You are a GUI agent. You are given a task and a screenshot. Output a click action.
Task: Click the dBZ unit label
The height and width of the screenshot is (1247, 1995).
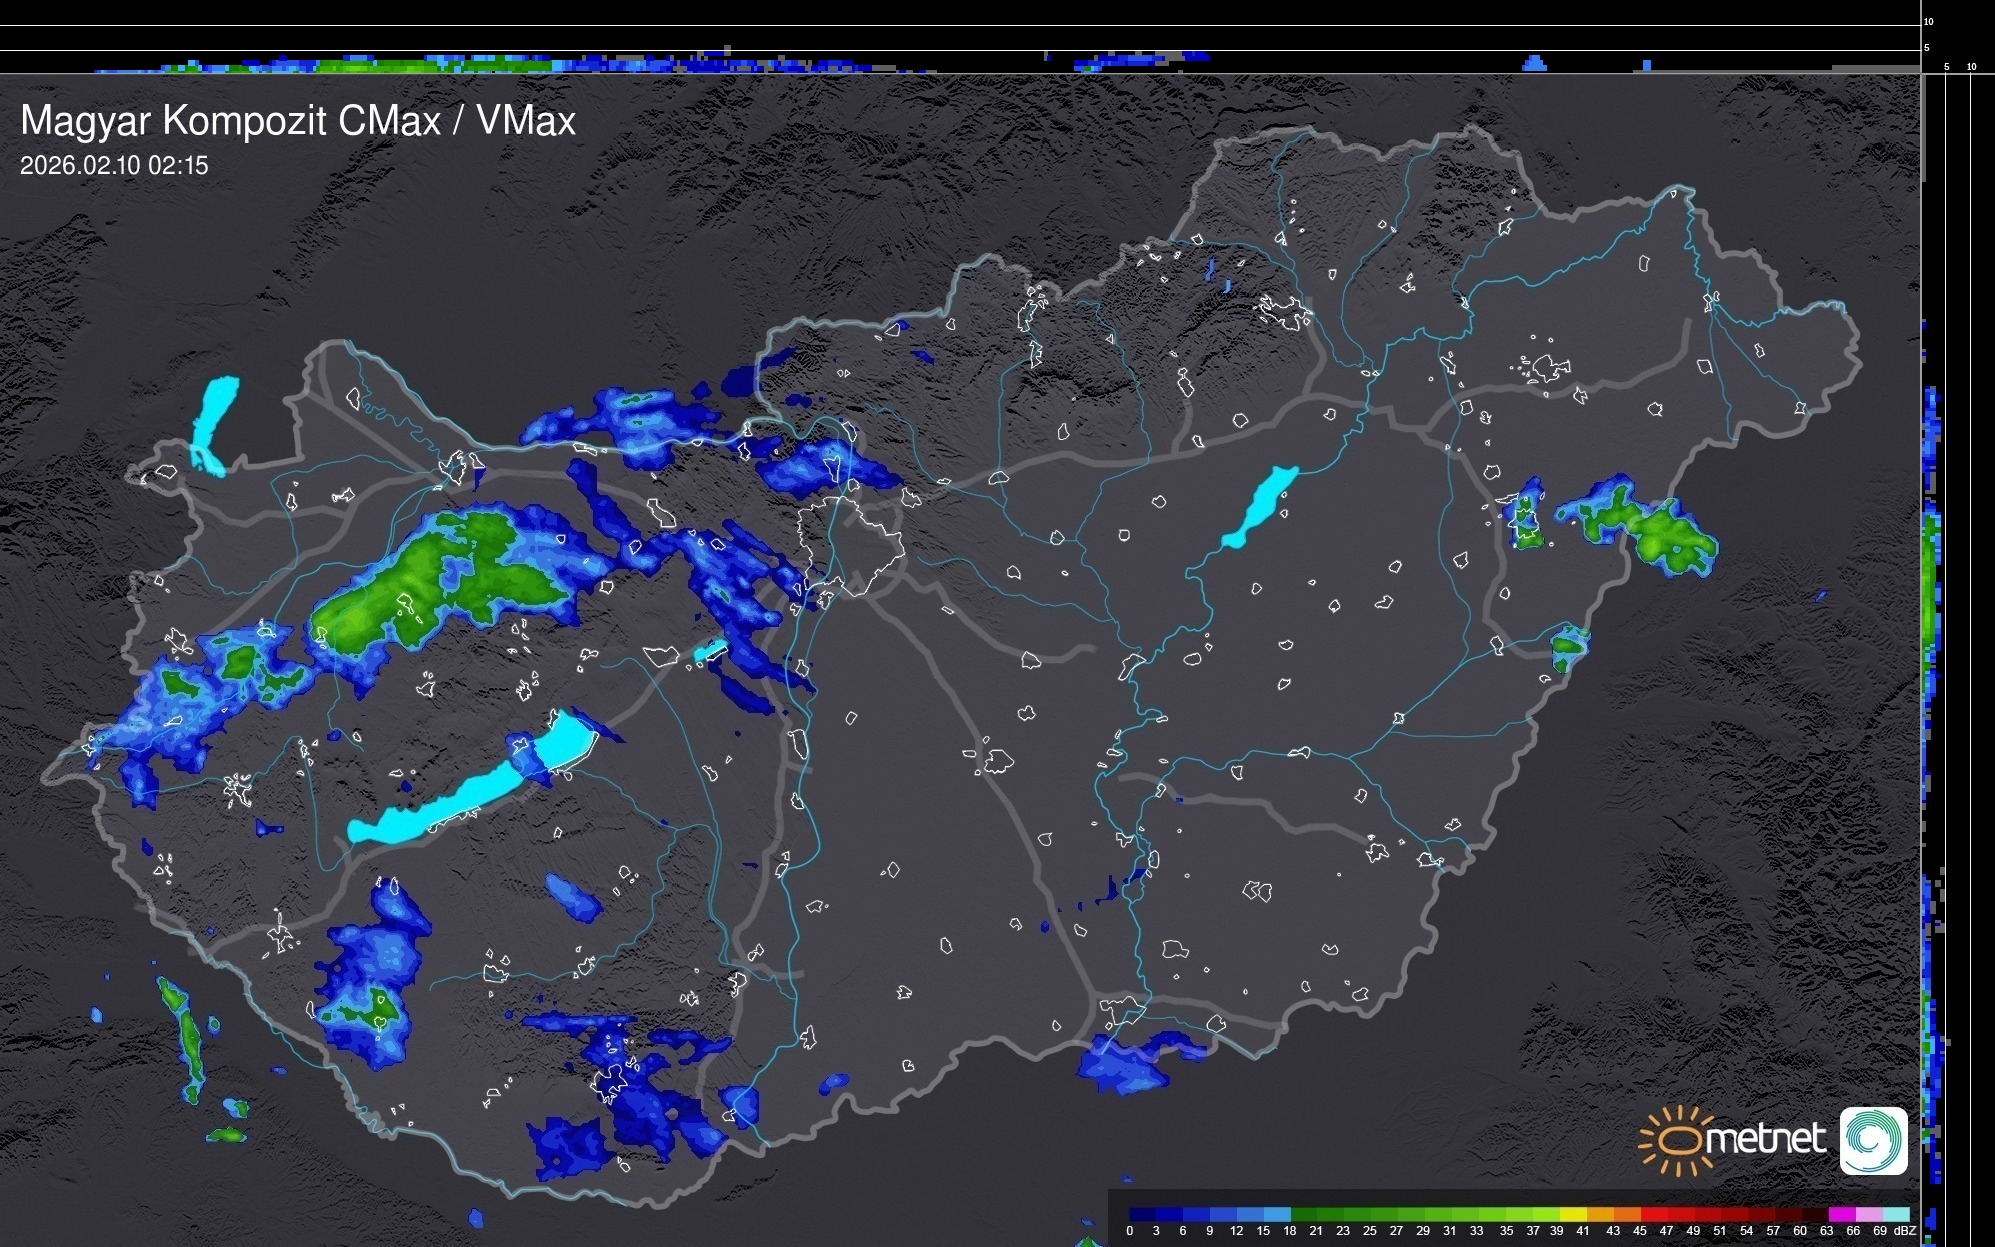pos(1904,1231)
